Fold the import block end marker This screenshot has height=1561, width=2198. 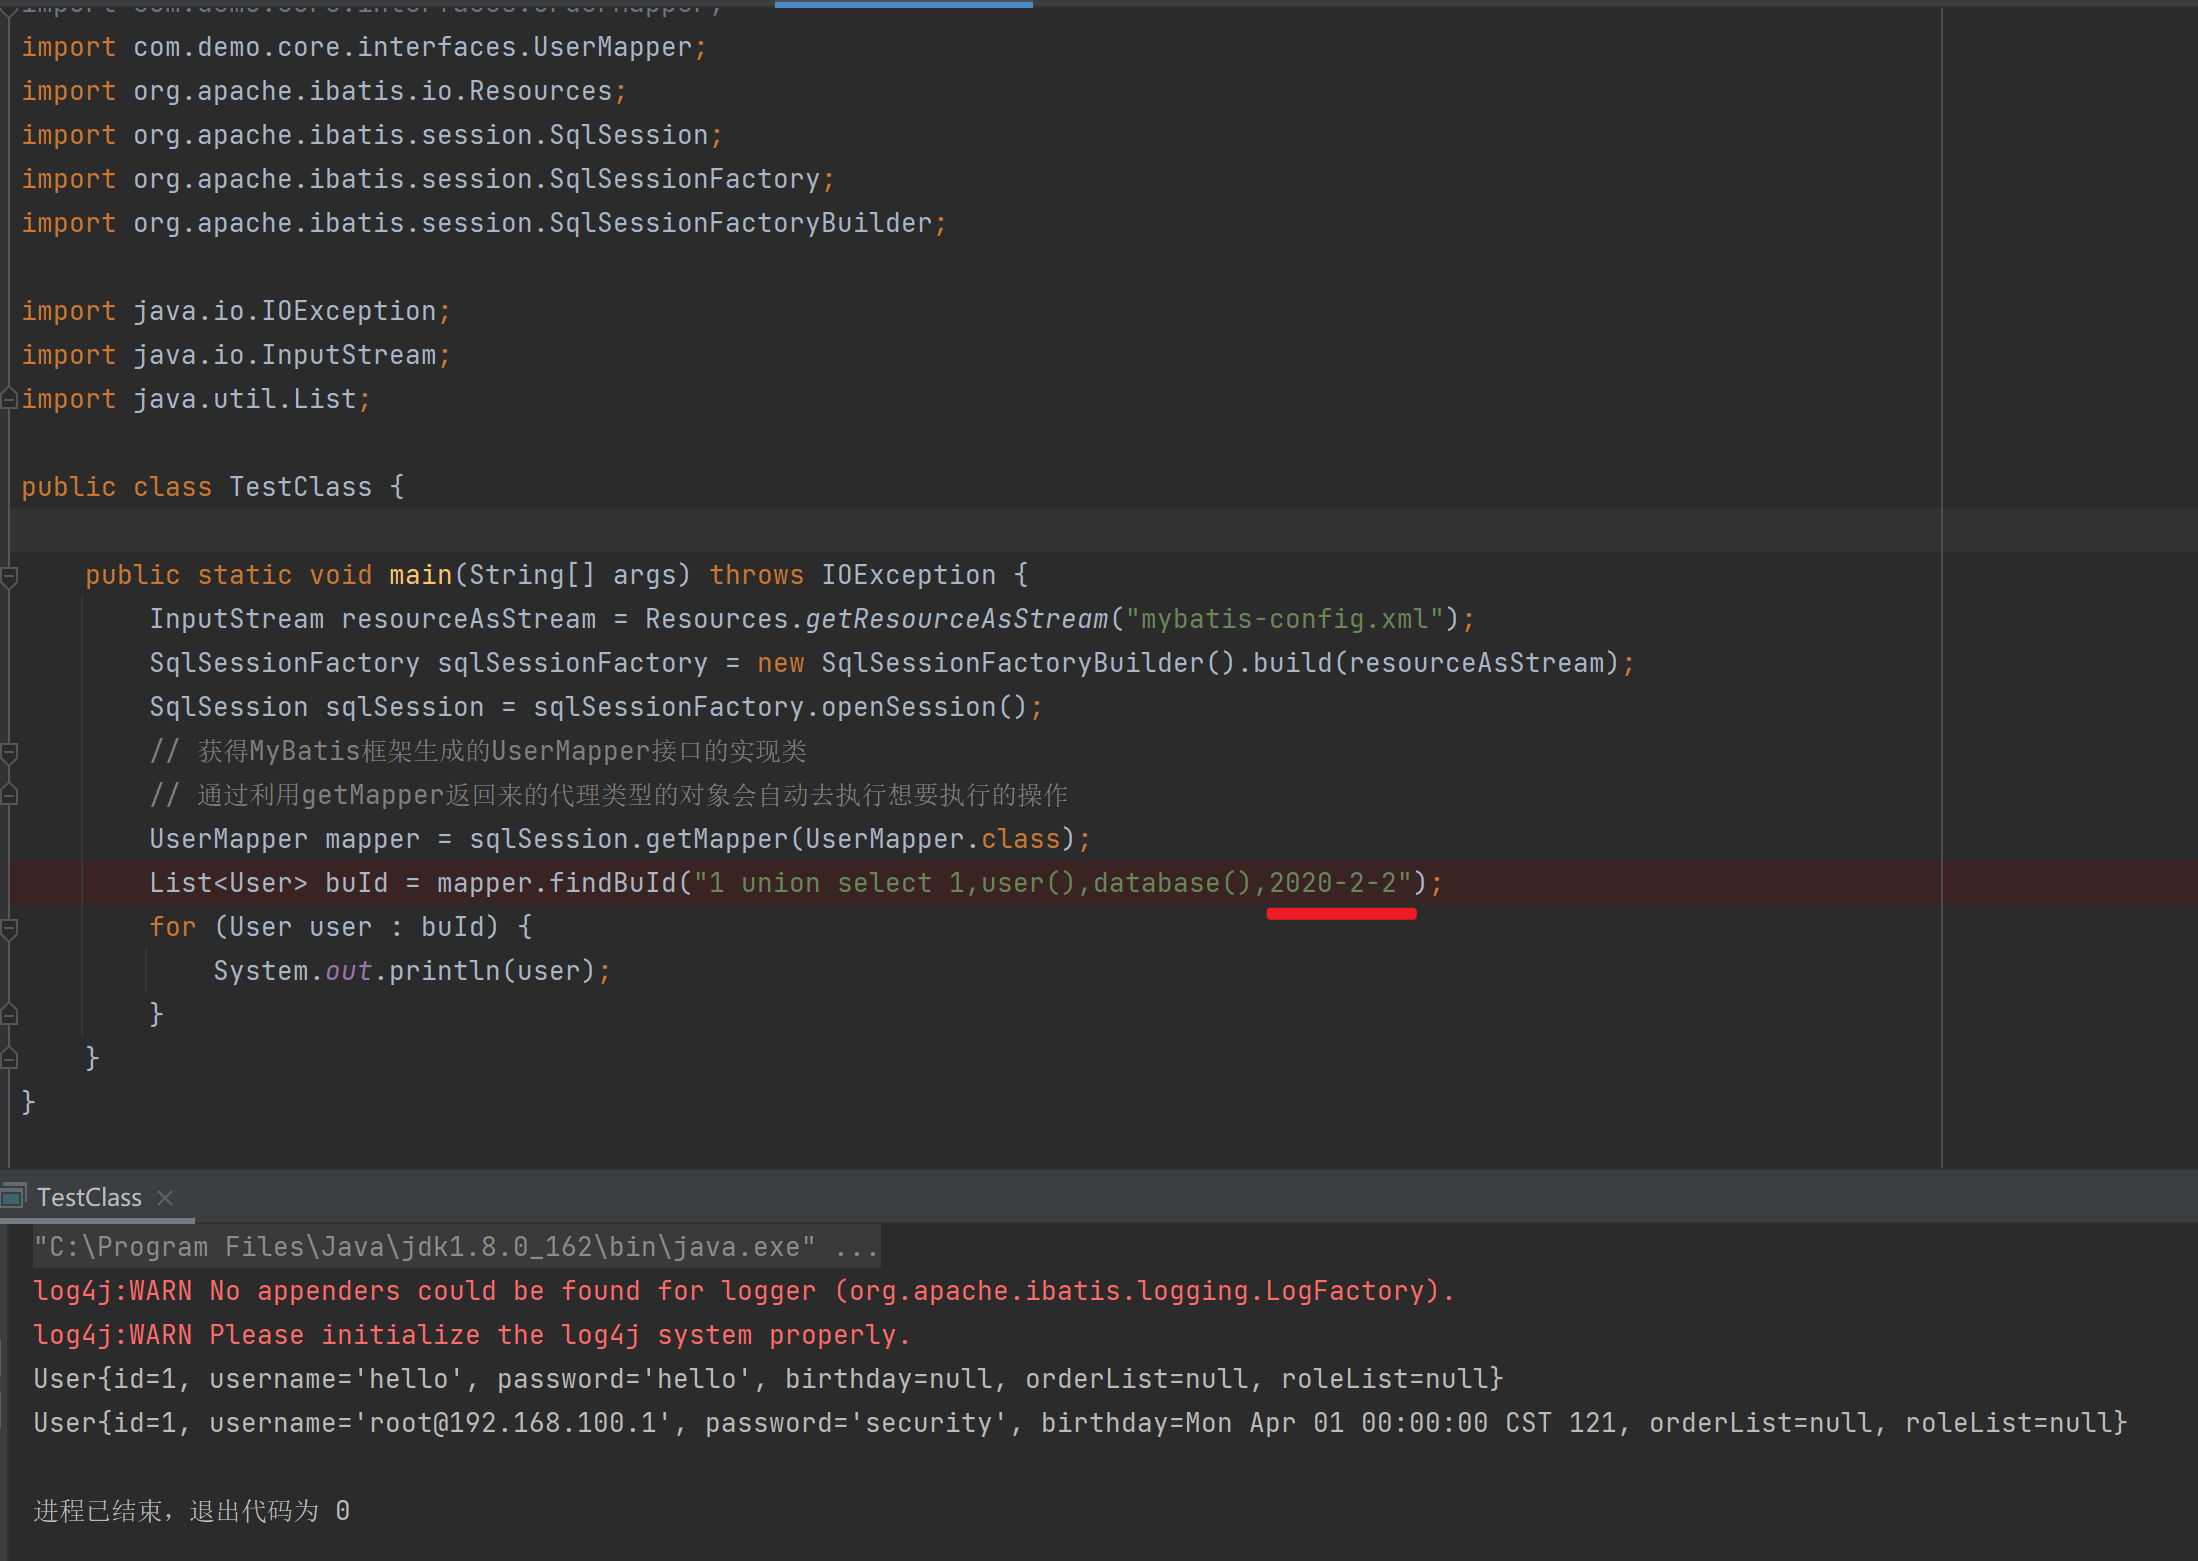[9, 399]
